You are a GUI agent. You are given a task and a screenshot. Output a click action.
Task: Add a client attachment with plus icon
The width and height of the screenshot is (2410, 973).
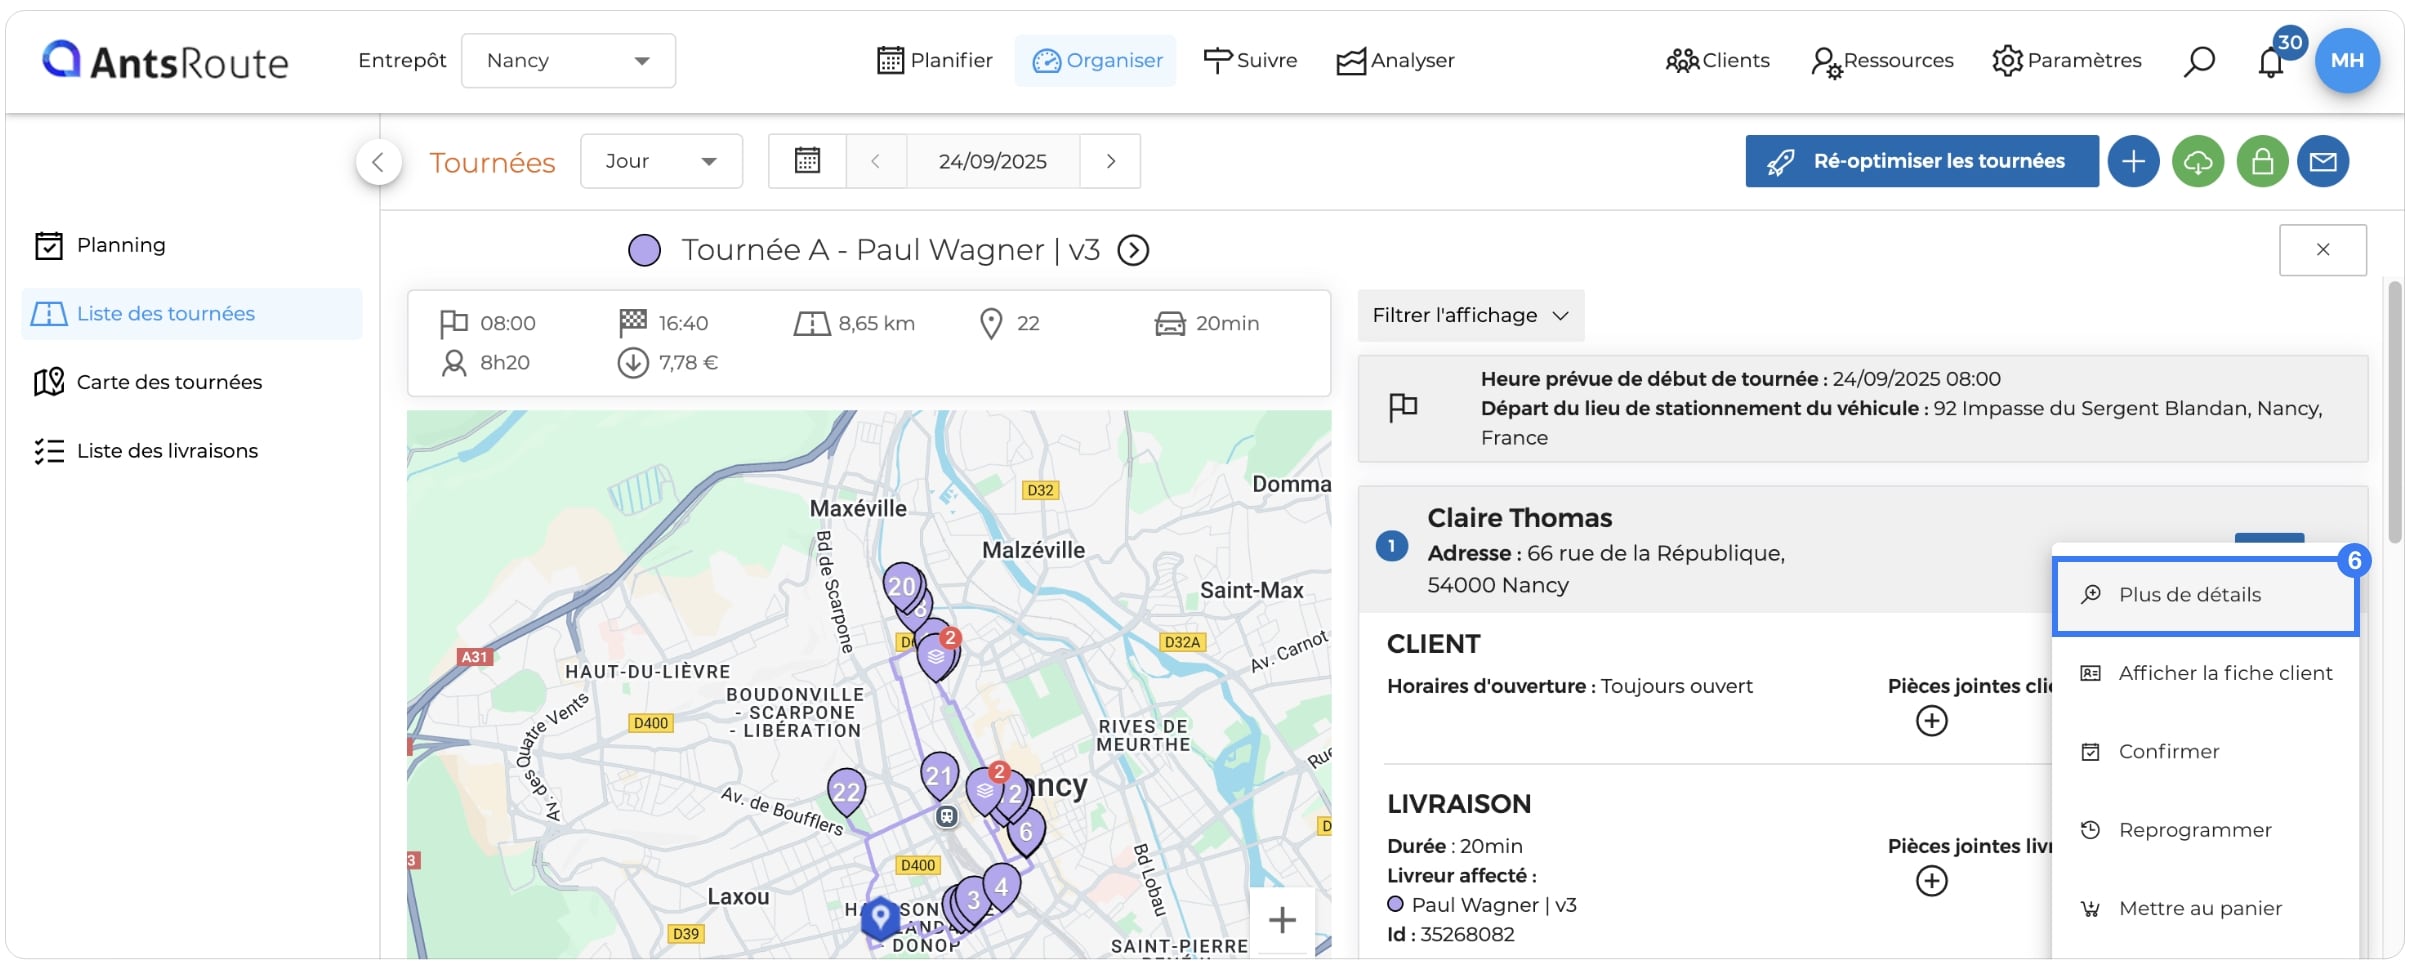1931,721
